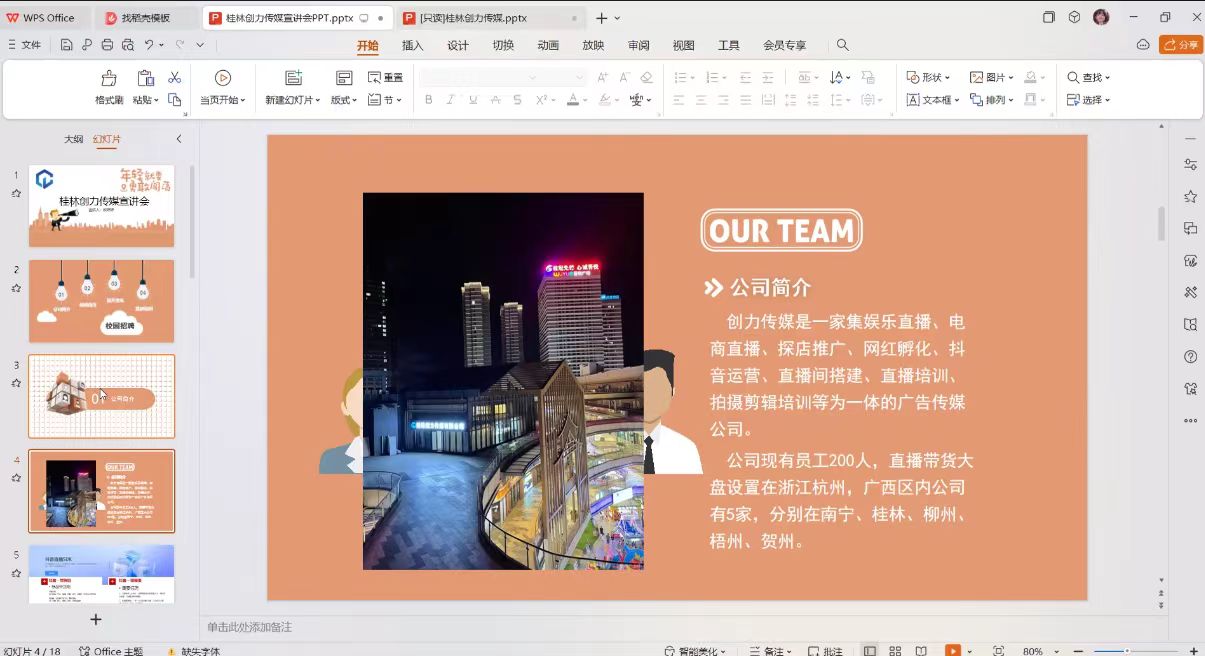The height and width of the screenshot is (656, 1205).
Task: Click the search magnifier beside 会员专享
Action: point(843,45)
